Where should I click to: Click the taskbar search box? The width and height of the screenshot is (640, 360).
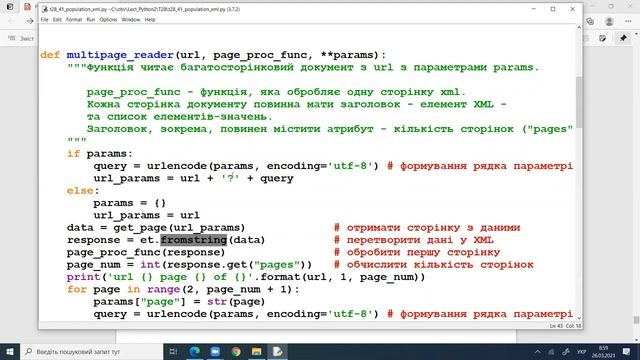92,351
